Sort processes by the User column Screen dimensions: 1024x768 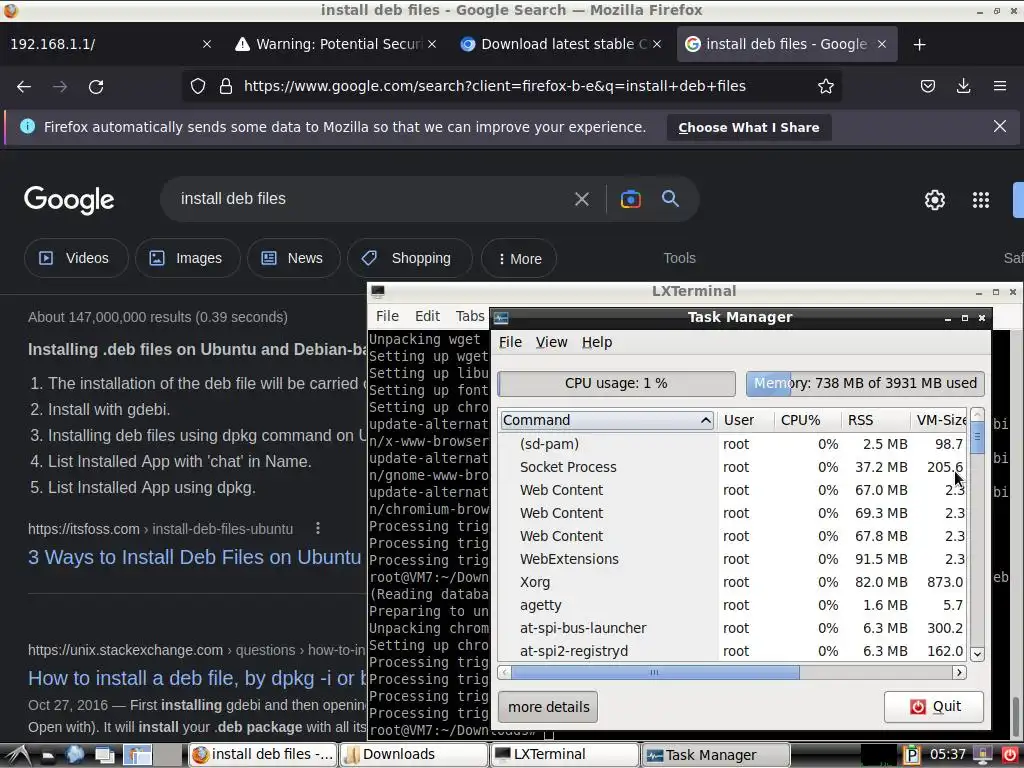coord(745,420)
